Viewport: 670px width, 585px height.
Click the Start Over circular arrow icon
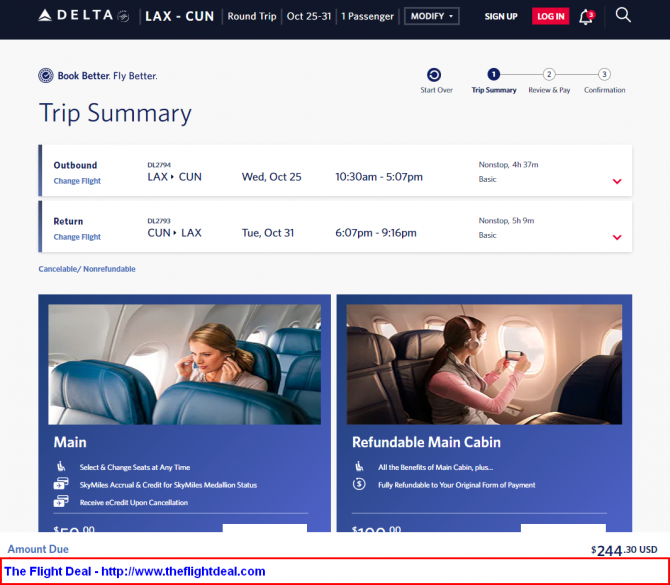[x=434, y=75]
